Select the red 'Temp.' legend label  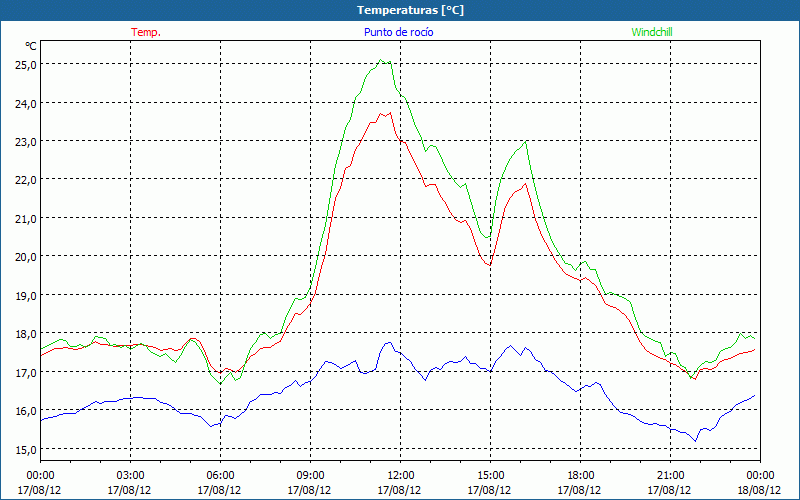[x=146, y=32]
